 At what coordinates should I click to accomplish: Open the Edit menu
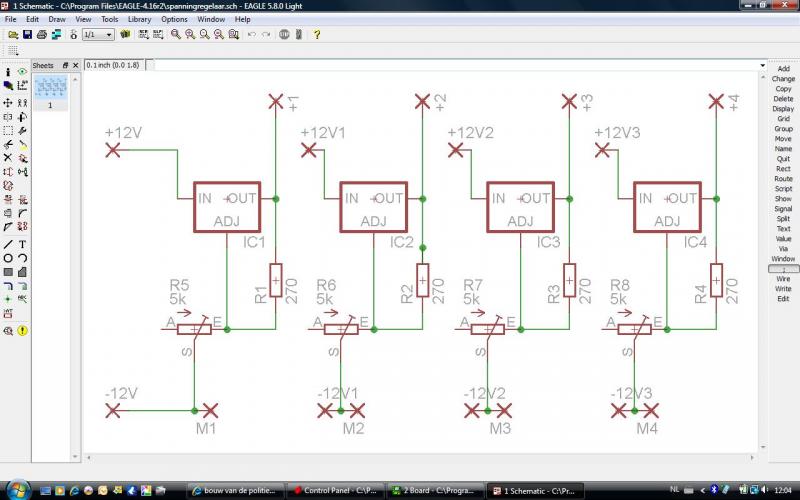pos(32,19)
